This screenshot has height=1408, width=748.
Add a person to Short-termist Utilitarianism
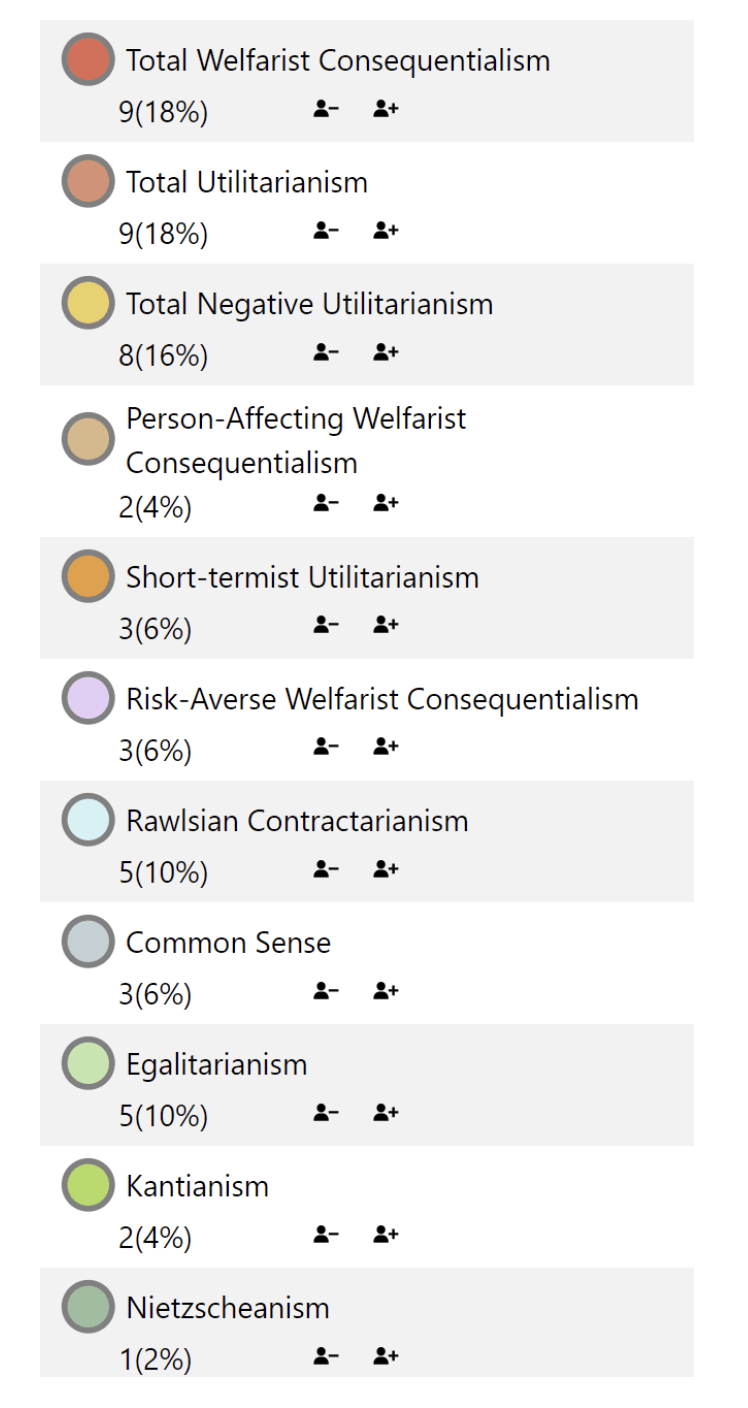386,626
